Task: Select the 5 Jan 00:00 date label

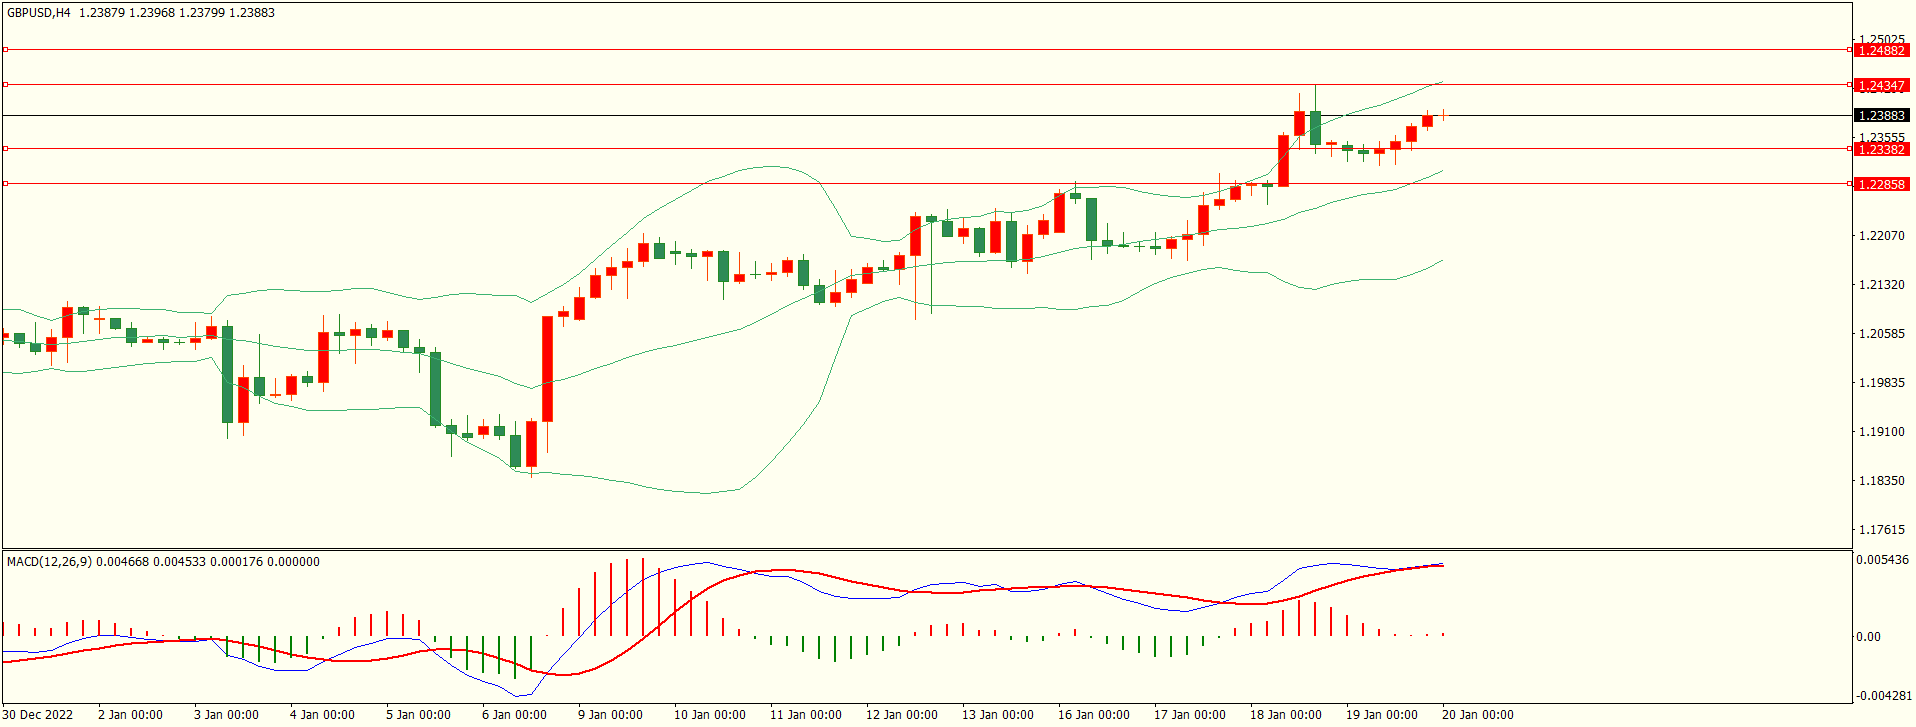Action: (x=418, y=714)
